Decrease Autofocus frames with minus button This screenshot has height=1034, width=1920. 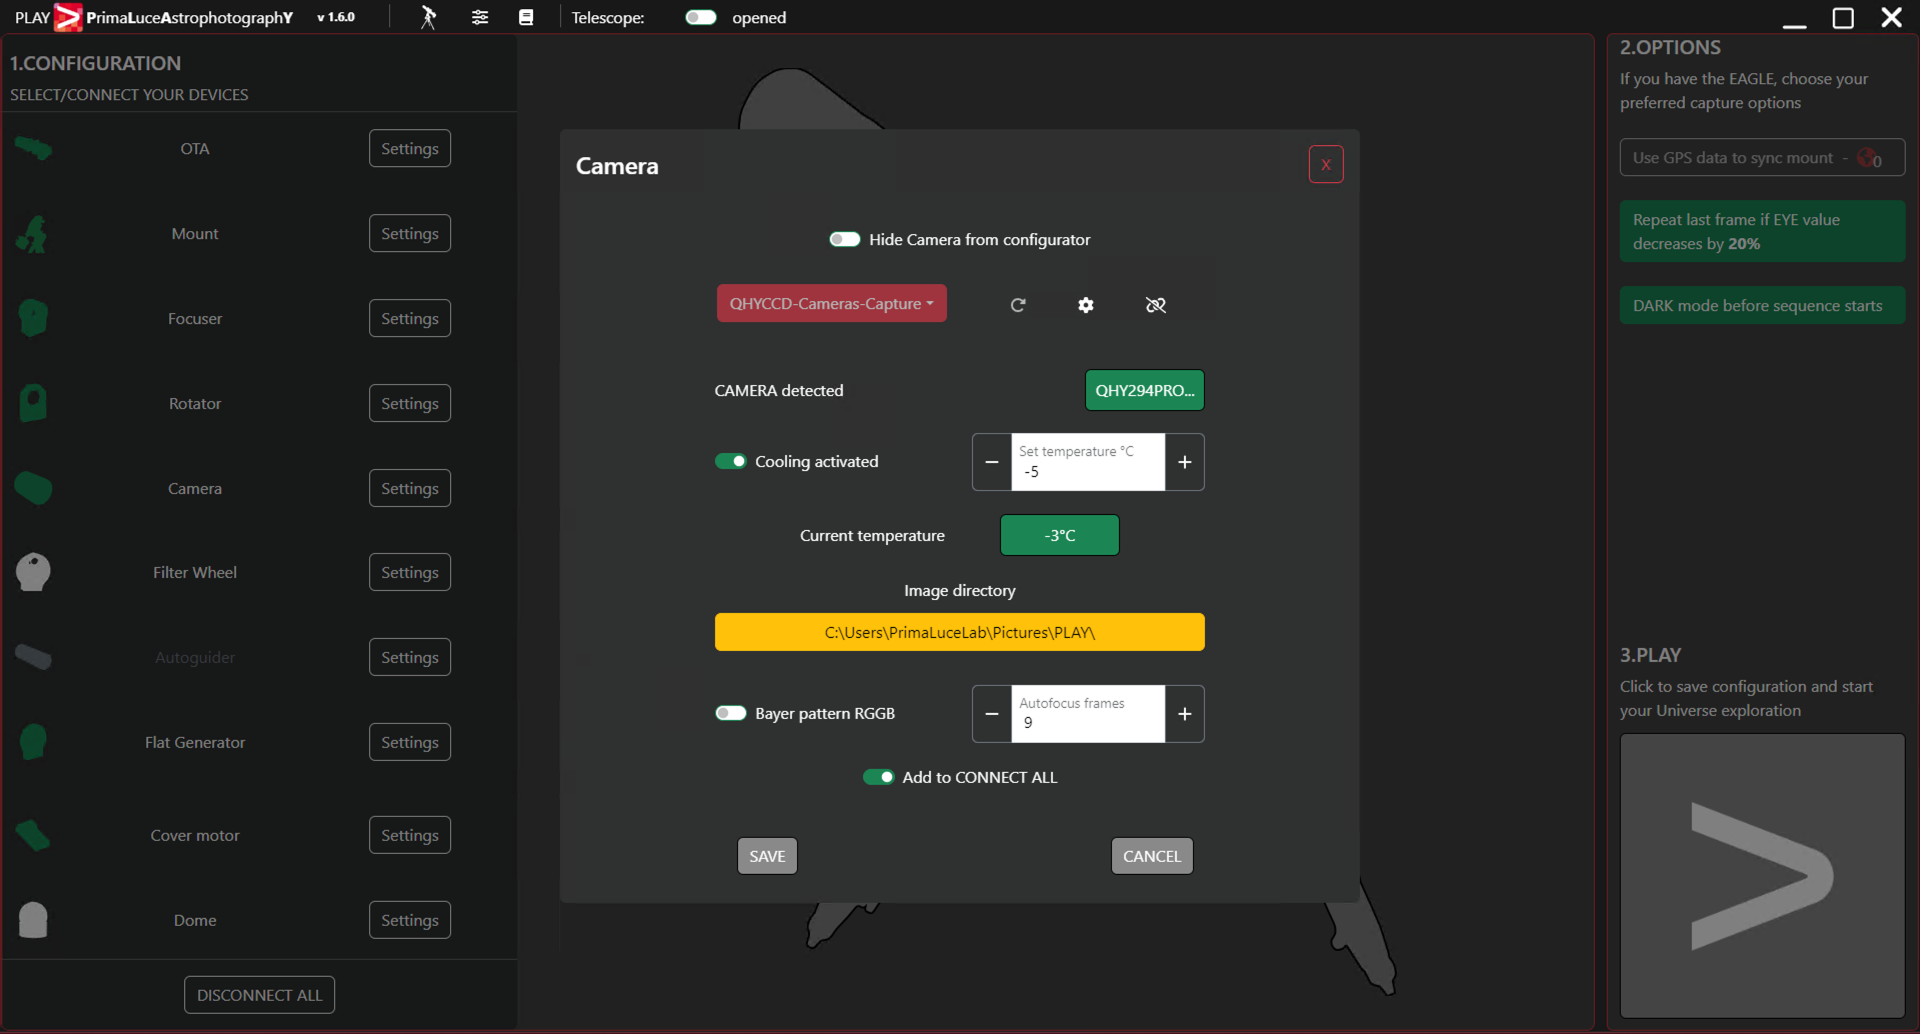coord(992,714)
